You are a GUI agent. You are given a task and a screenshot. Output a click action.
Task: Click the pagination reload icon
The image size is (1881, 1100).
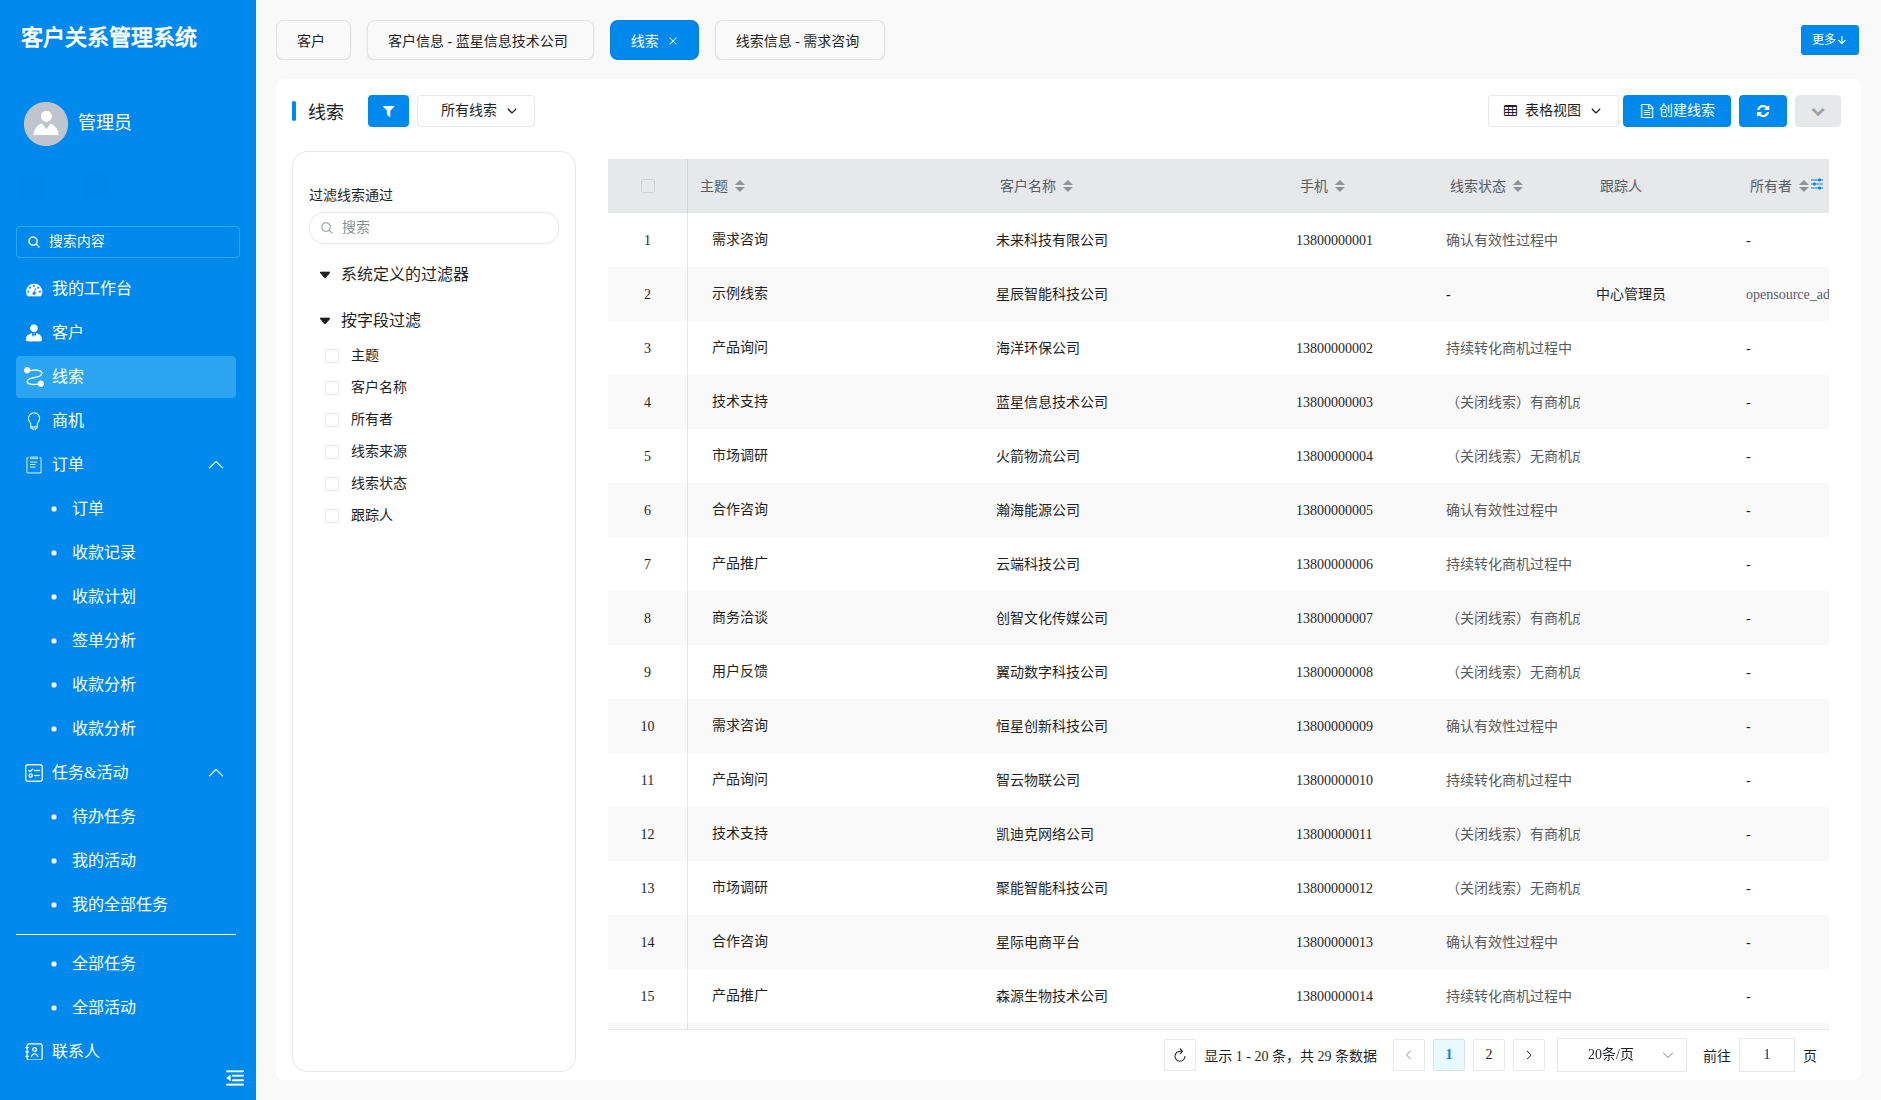pyautogui.click(x=1180, y=1055)
